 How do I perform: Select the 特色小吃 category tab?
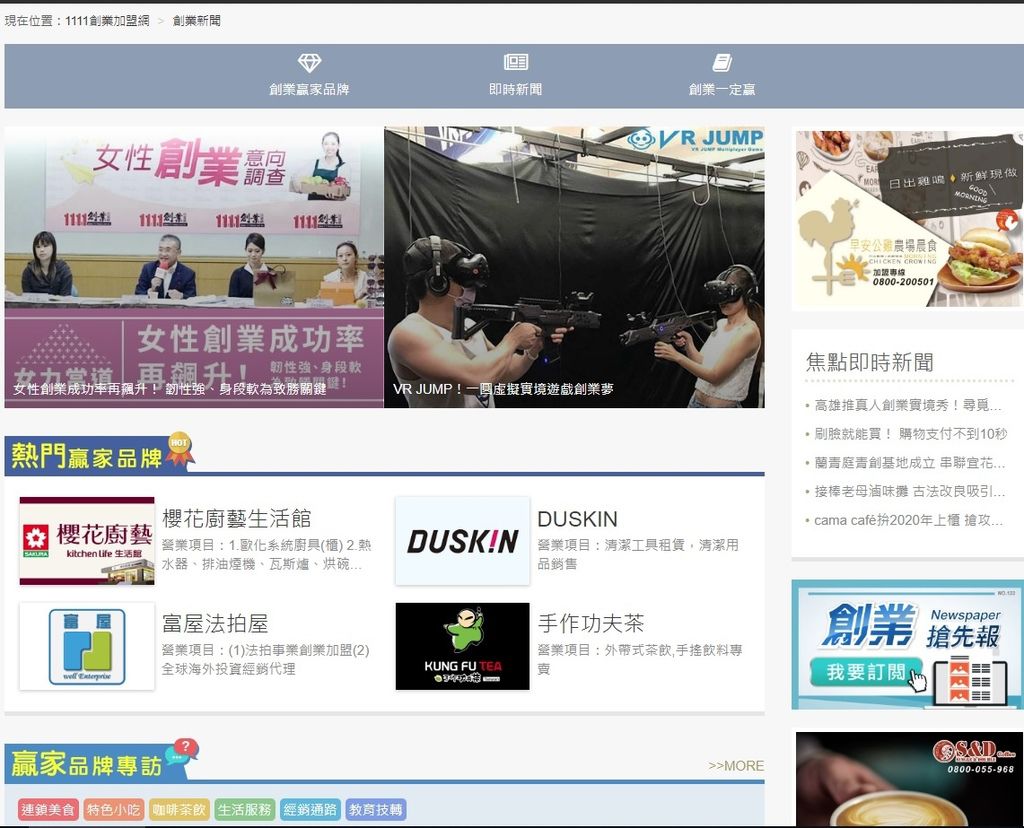tap(113, 810)
